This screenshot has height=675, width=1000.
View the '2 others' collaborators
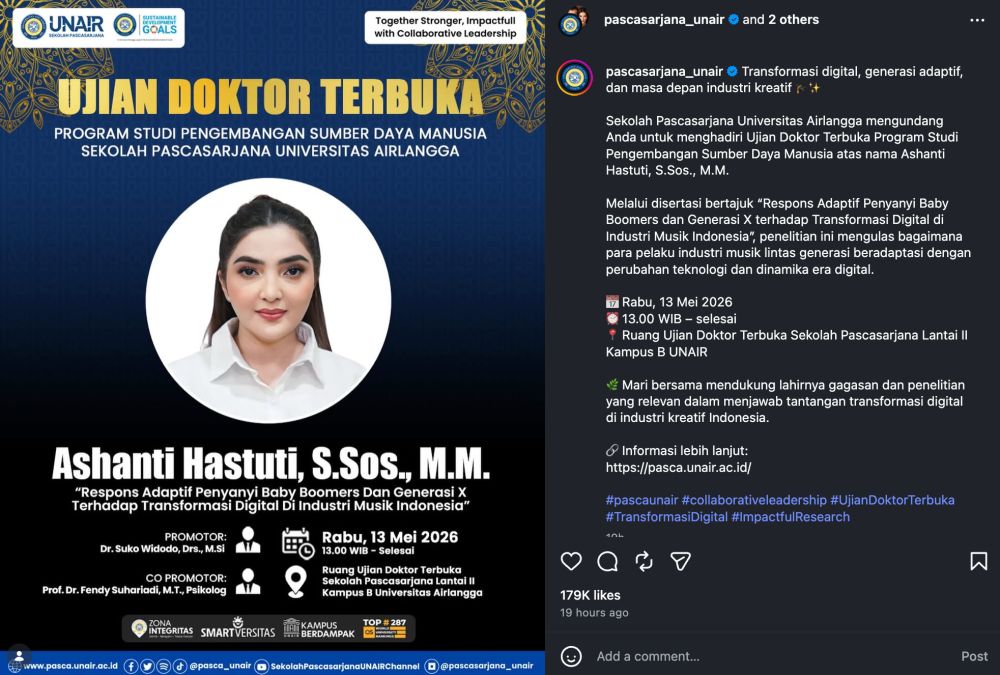(x=793, y=20)
